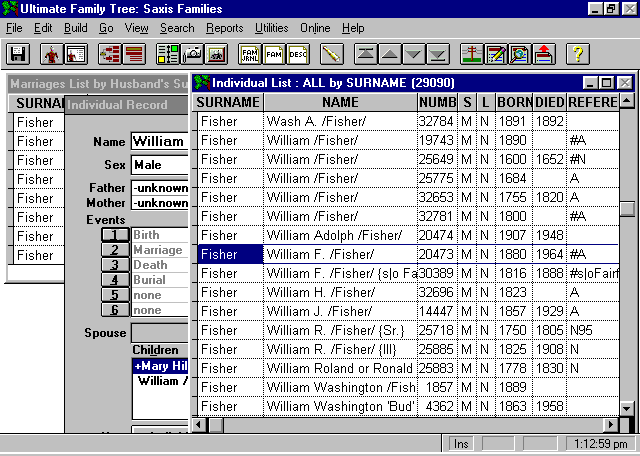The image size is (640, 456).
Task: Click the spyglass telescope search icon
Action: 332,54
